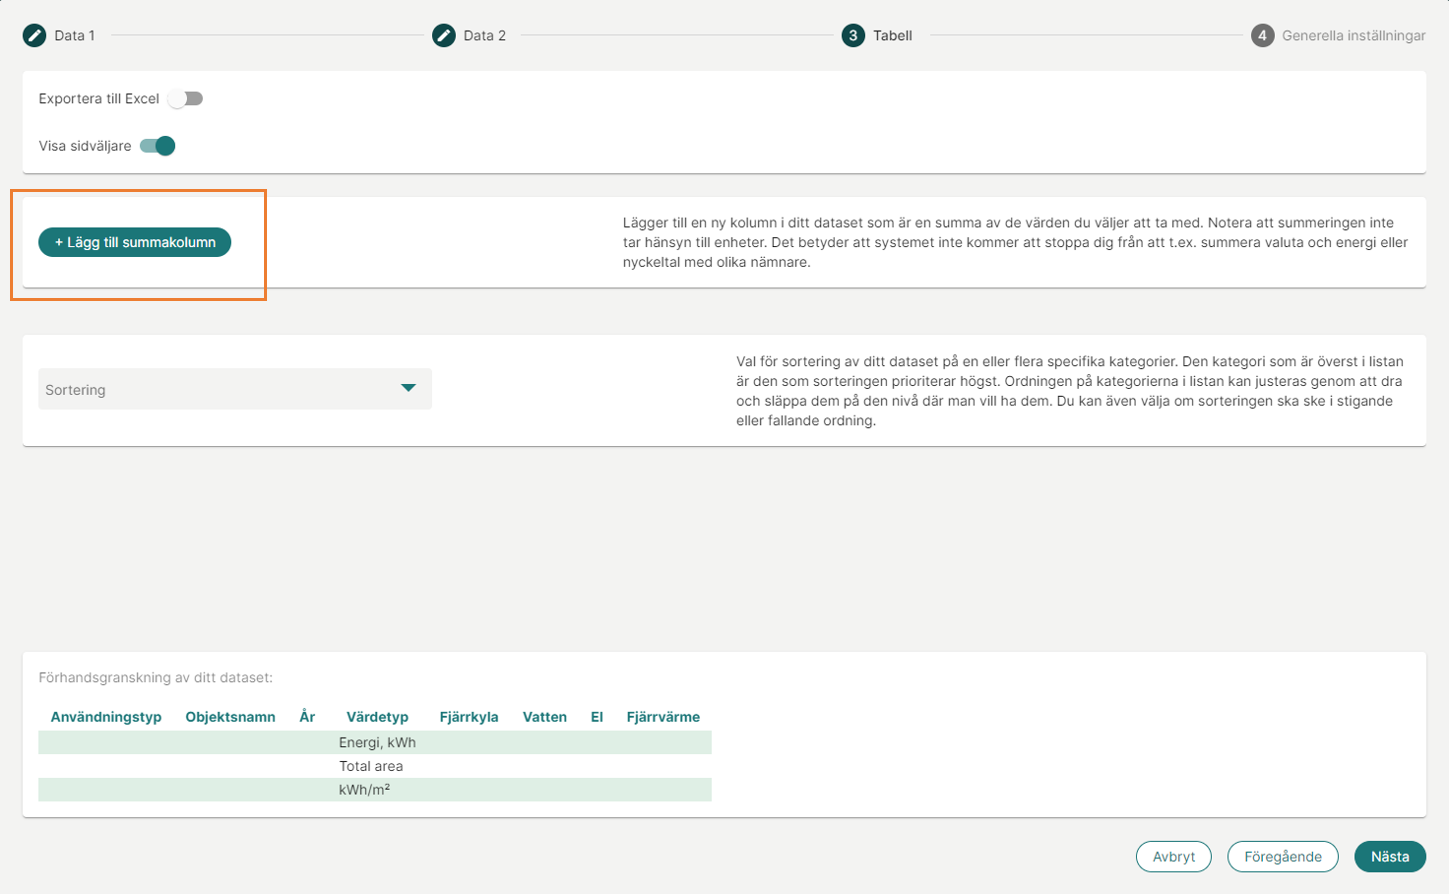Click the Användningstyp column header

click(106, 717)
